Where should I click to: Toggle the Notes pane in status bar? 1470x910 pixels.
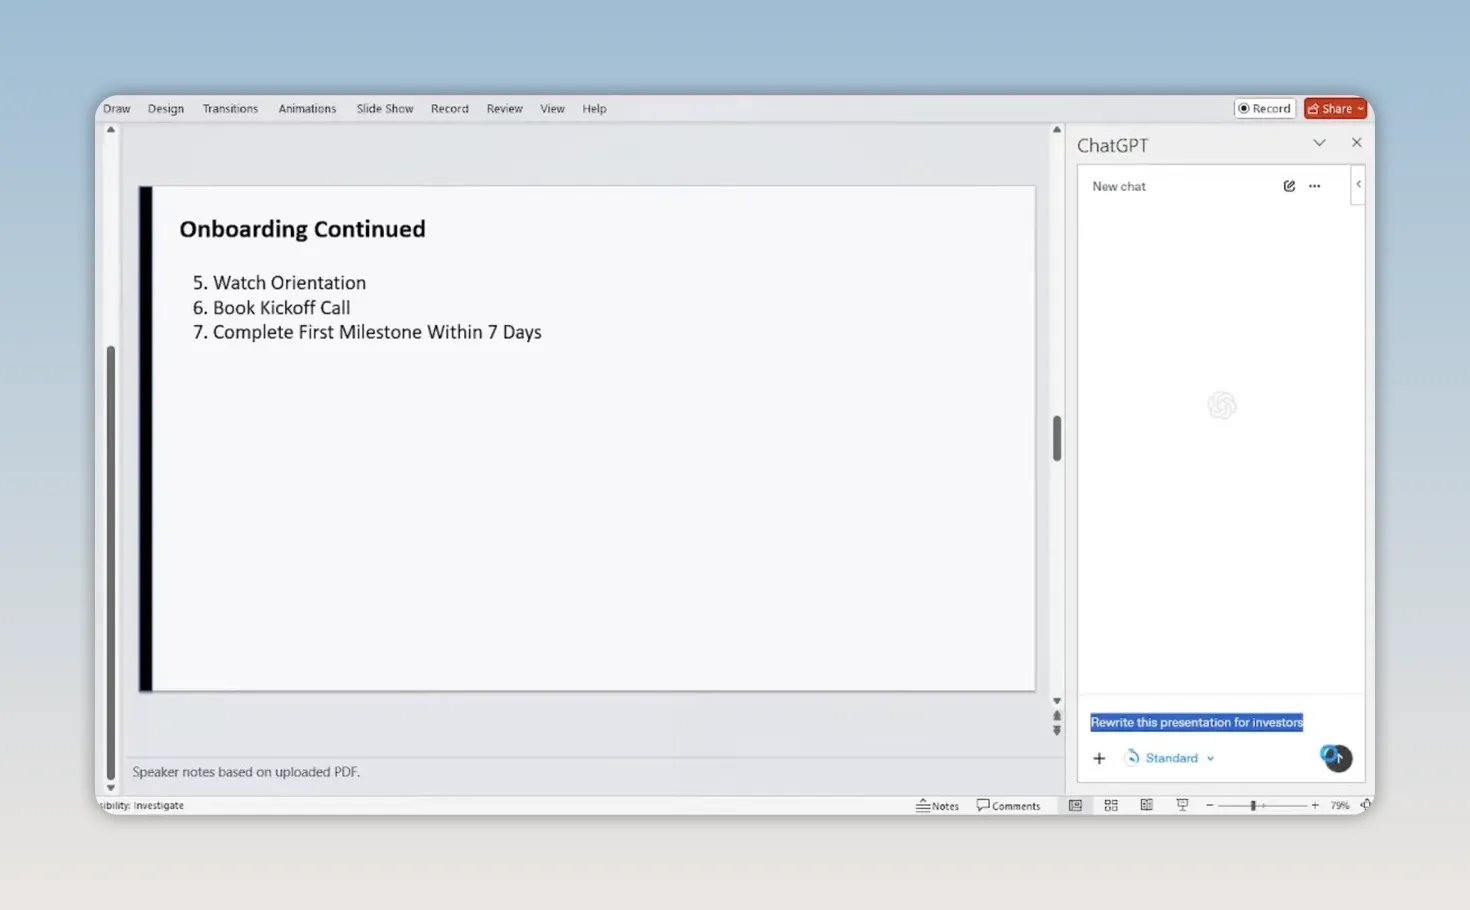click(937, 805)
